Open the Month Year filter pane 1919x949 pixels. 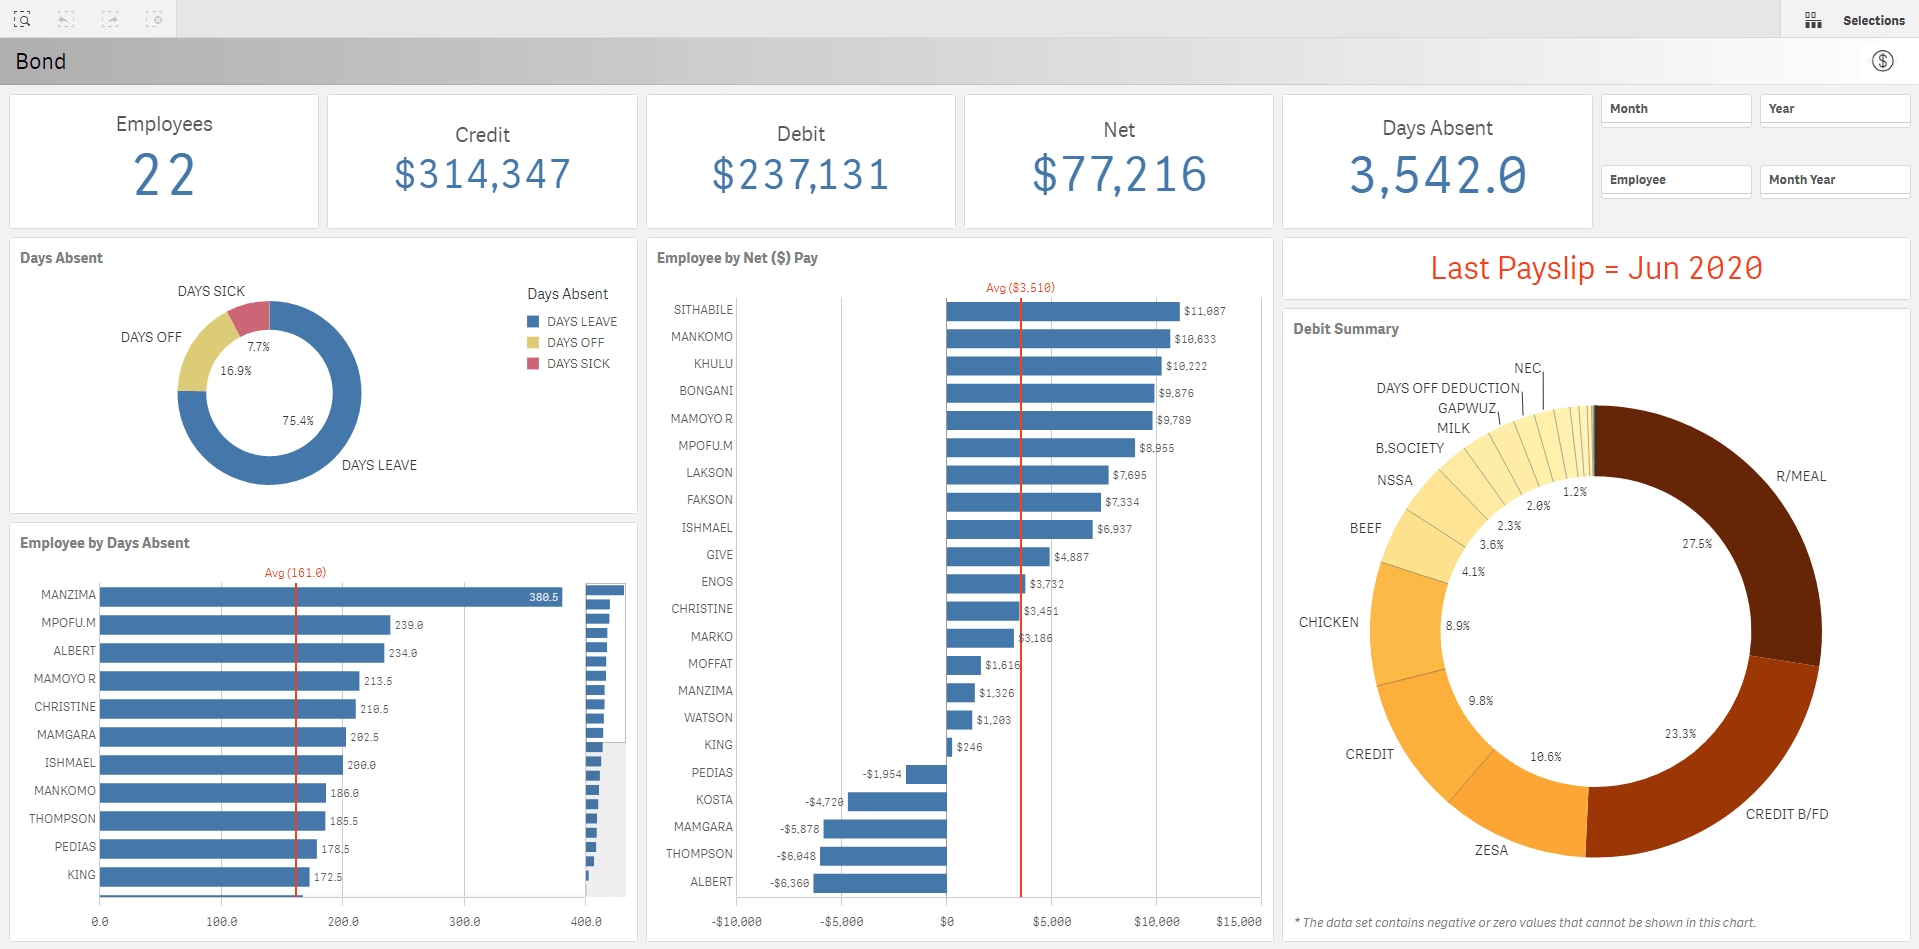[1834, 180]
